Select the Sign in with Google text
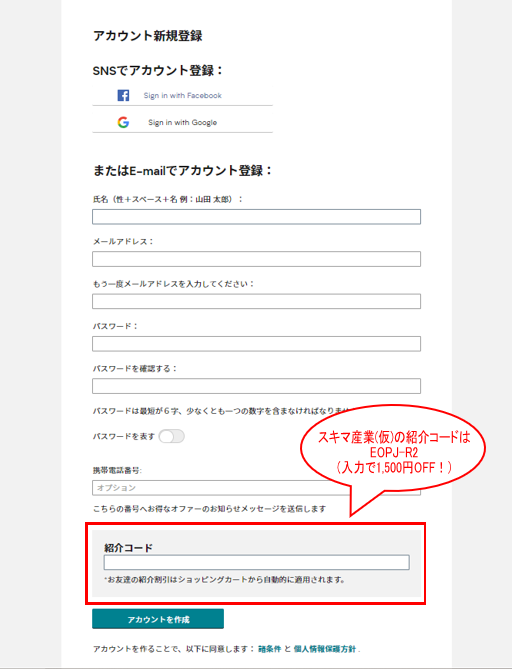512x669 pixels. [183, 122]
